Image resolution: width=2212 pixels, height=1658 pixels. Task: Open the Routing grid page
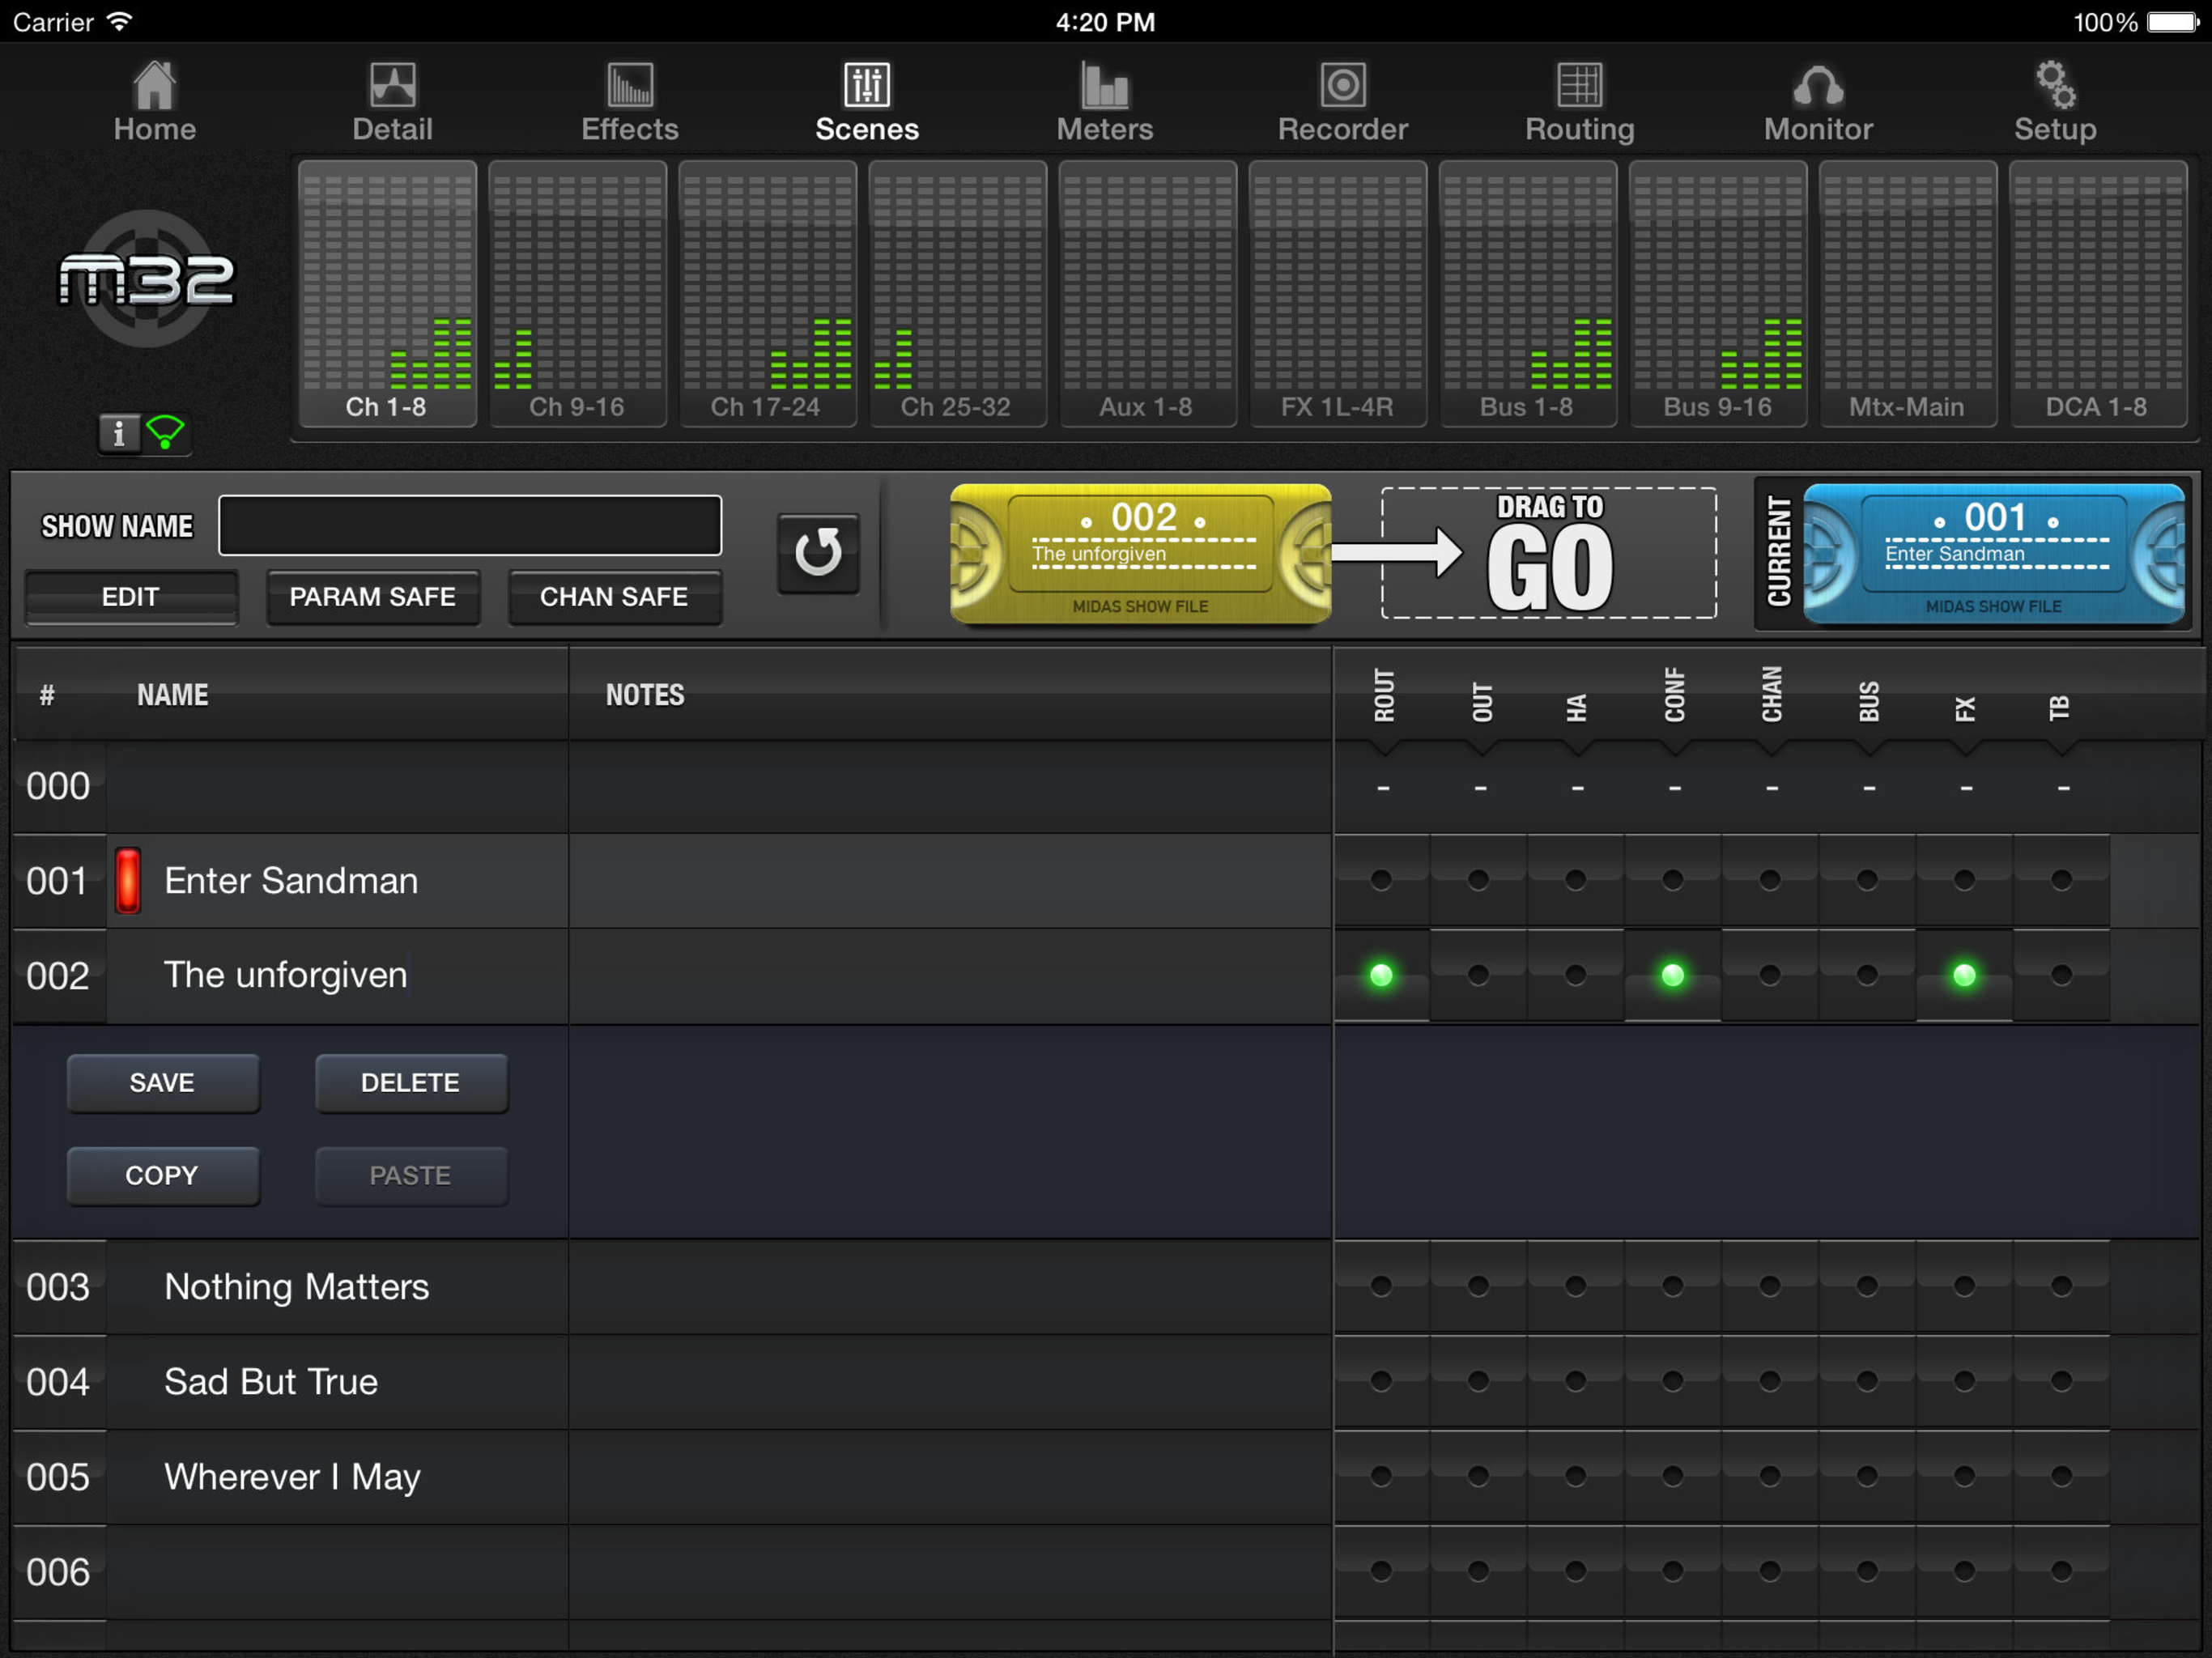[1579, 101]
